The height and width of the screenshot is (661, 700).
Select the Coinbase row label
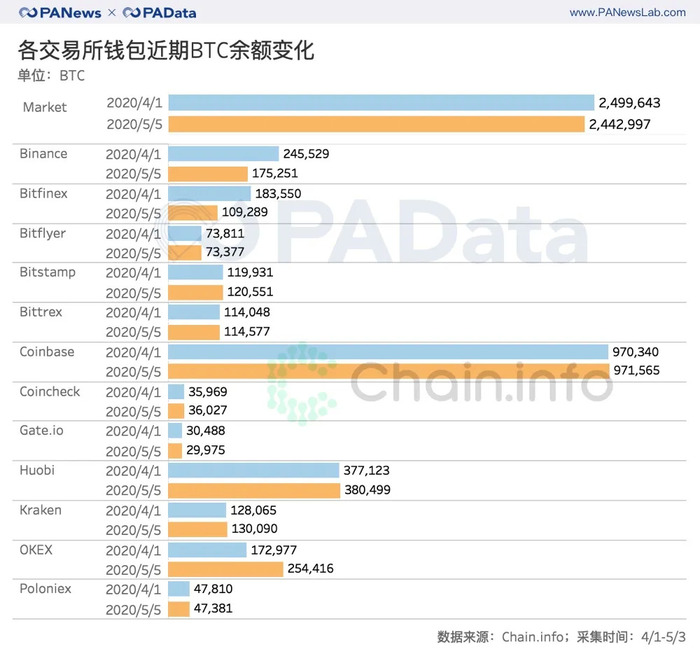pos(47,352)
